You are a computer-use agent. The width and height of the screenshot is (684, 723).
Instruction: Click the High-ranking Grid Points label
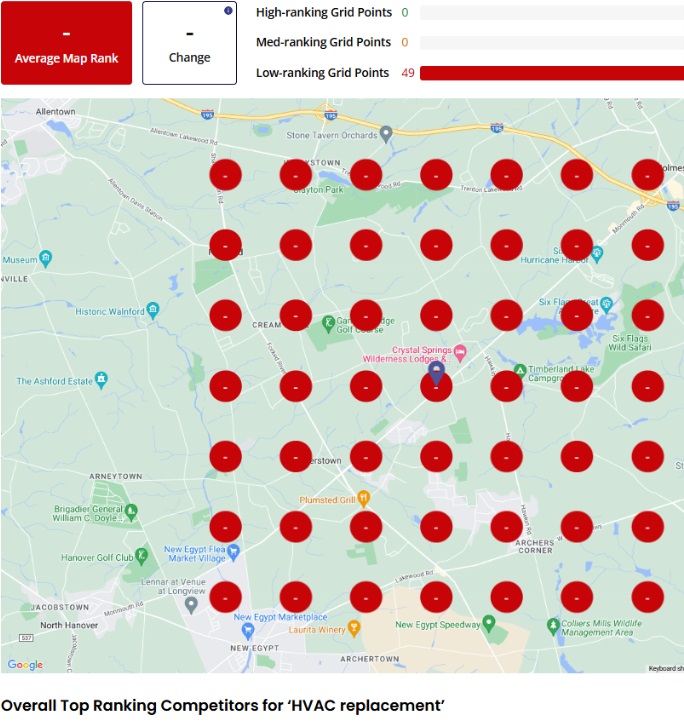(324, 12)
